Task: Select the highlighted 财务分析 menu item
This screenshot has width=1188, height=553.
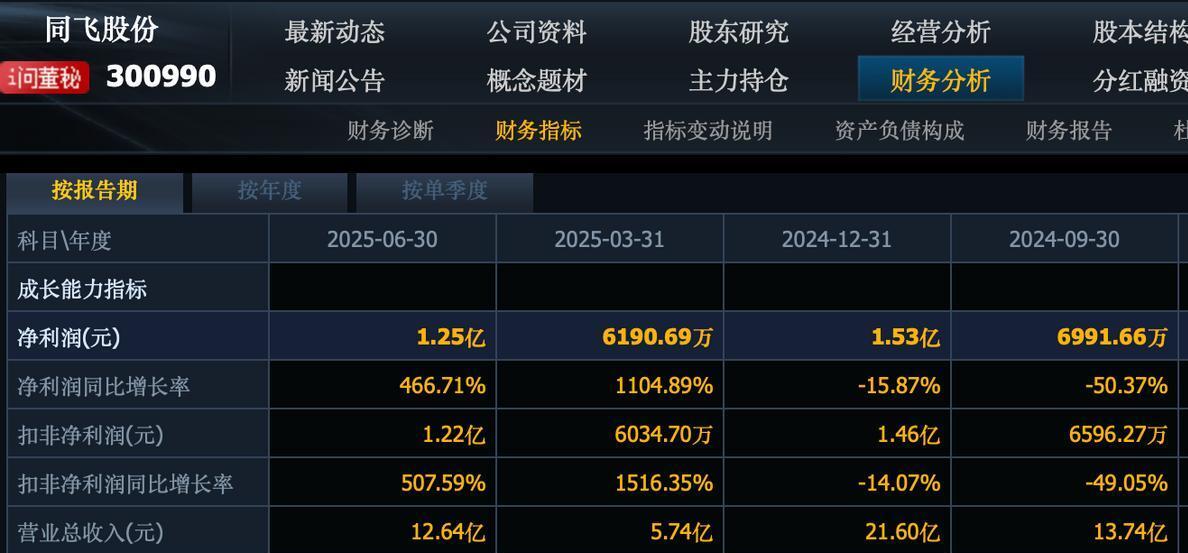Action: (940, 79)
